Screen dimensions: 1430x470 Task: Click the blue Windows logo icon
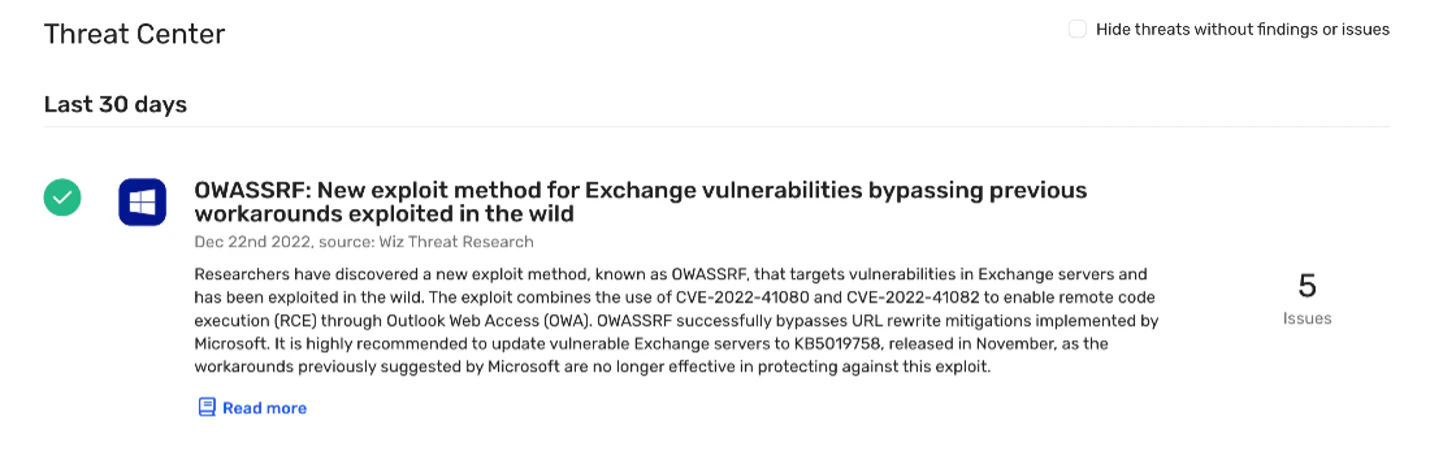pos(142,202)
